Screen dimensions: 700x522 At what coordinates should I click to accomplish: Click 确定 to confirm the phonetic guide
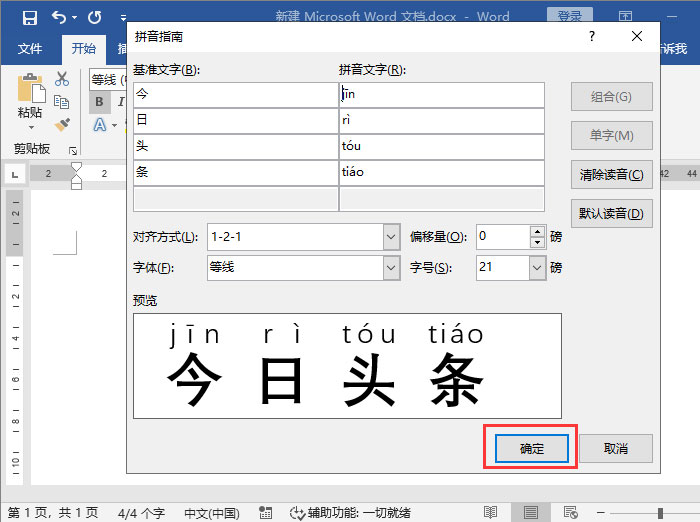pyautogui.click(x=531, y=448)
